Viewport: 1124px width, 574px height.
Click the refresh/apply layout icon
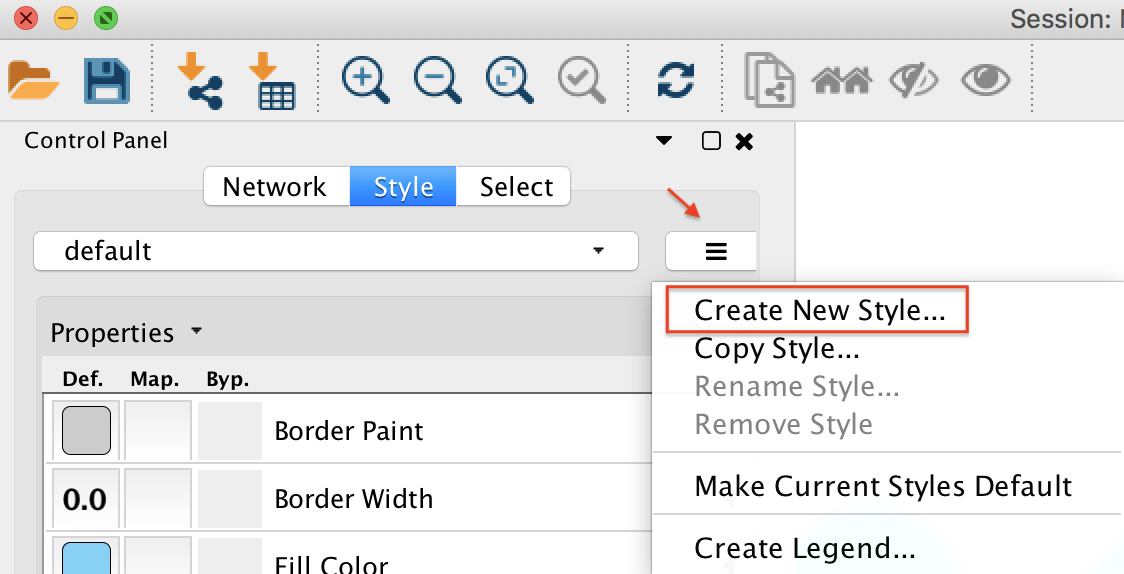click(676, 80)
